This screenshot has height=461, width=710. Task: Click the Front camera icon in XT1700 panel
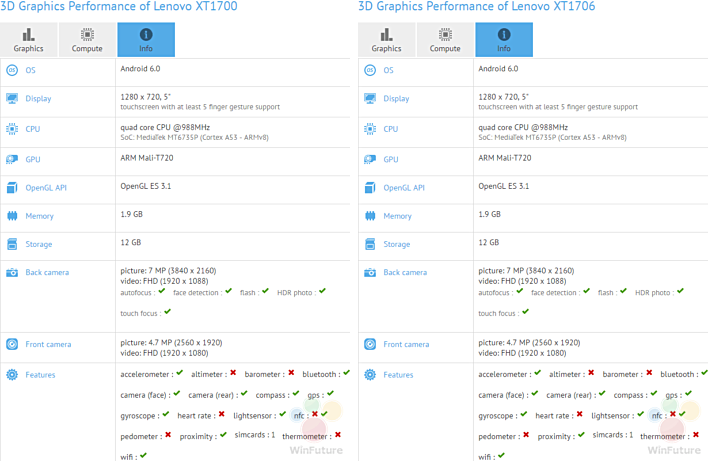pos(12,344)
